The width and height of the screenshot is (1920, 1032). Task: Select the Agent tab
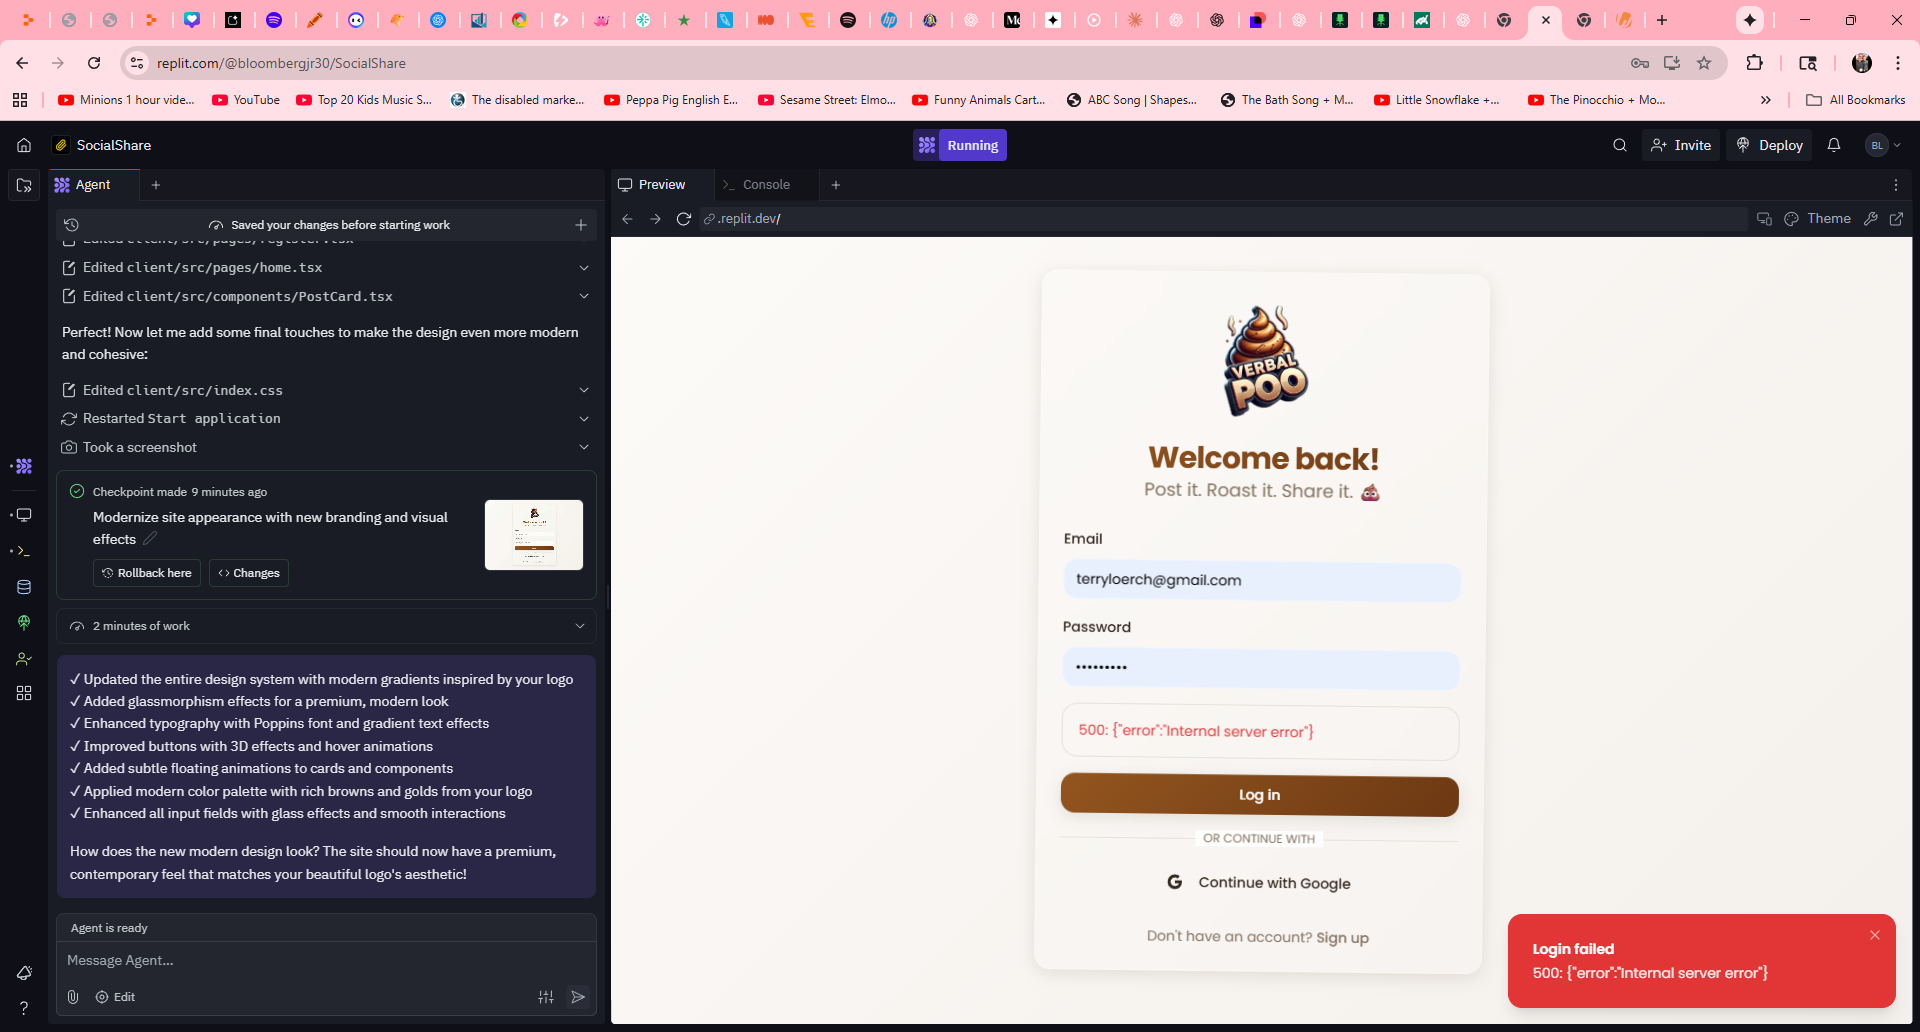coord(92,185)
